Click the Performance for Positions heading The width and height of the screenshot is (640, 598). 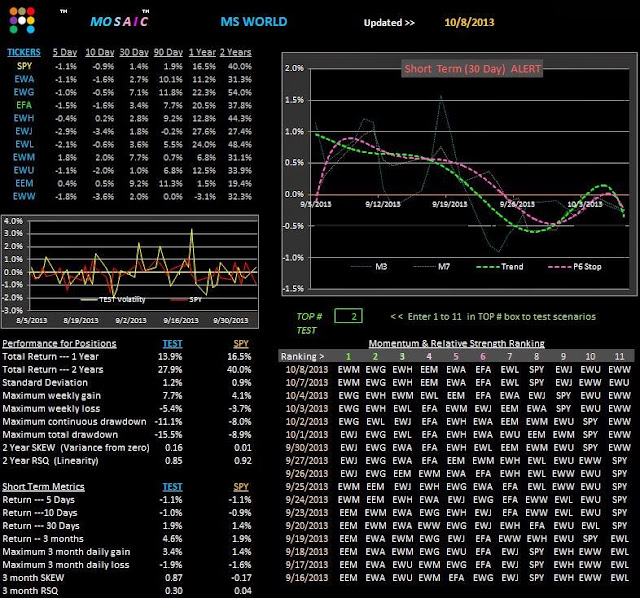tap(59, 344)
